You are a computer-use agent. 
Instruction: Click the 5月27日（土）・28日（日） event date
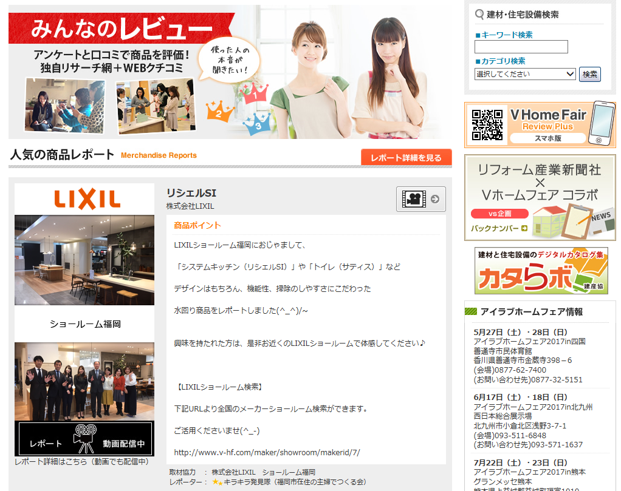(x=520, y=332)
